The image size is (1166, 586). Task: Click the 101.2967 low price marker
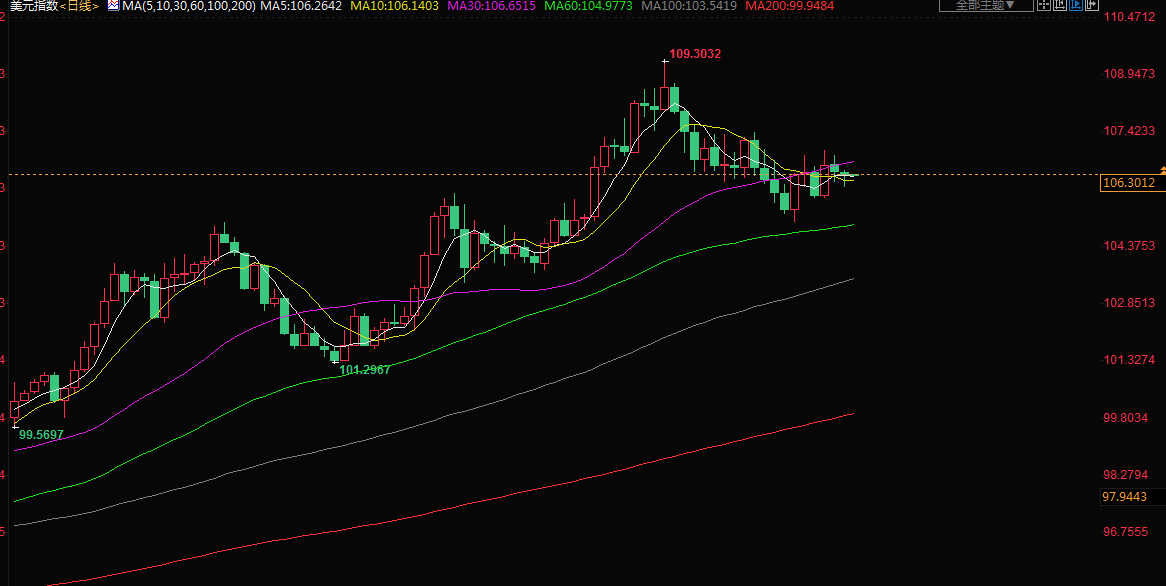point(365,370)
